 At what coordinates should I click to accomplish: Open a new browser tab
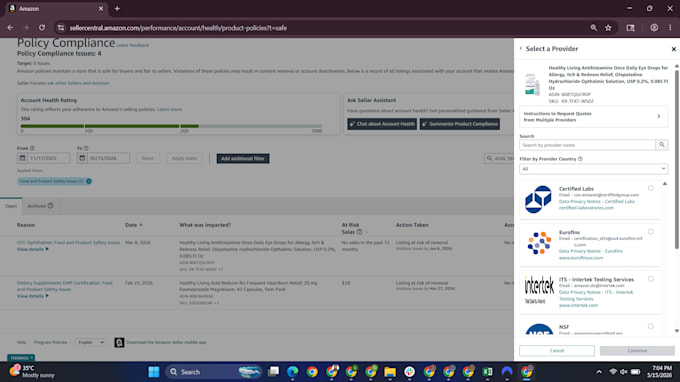117,9
